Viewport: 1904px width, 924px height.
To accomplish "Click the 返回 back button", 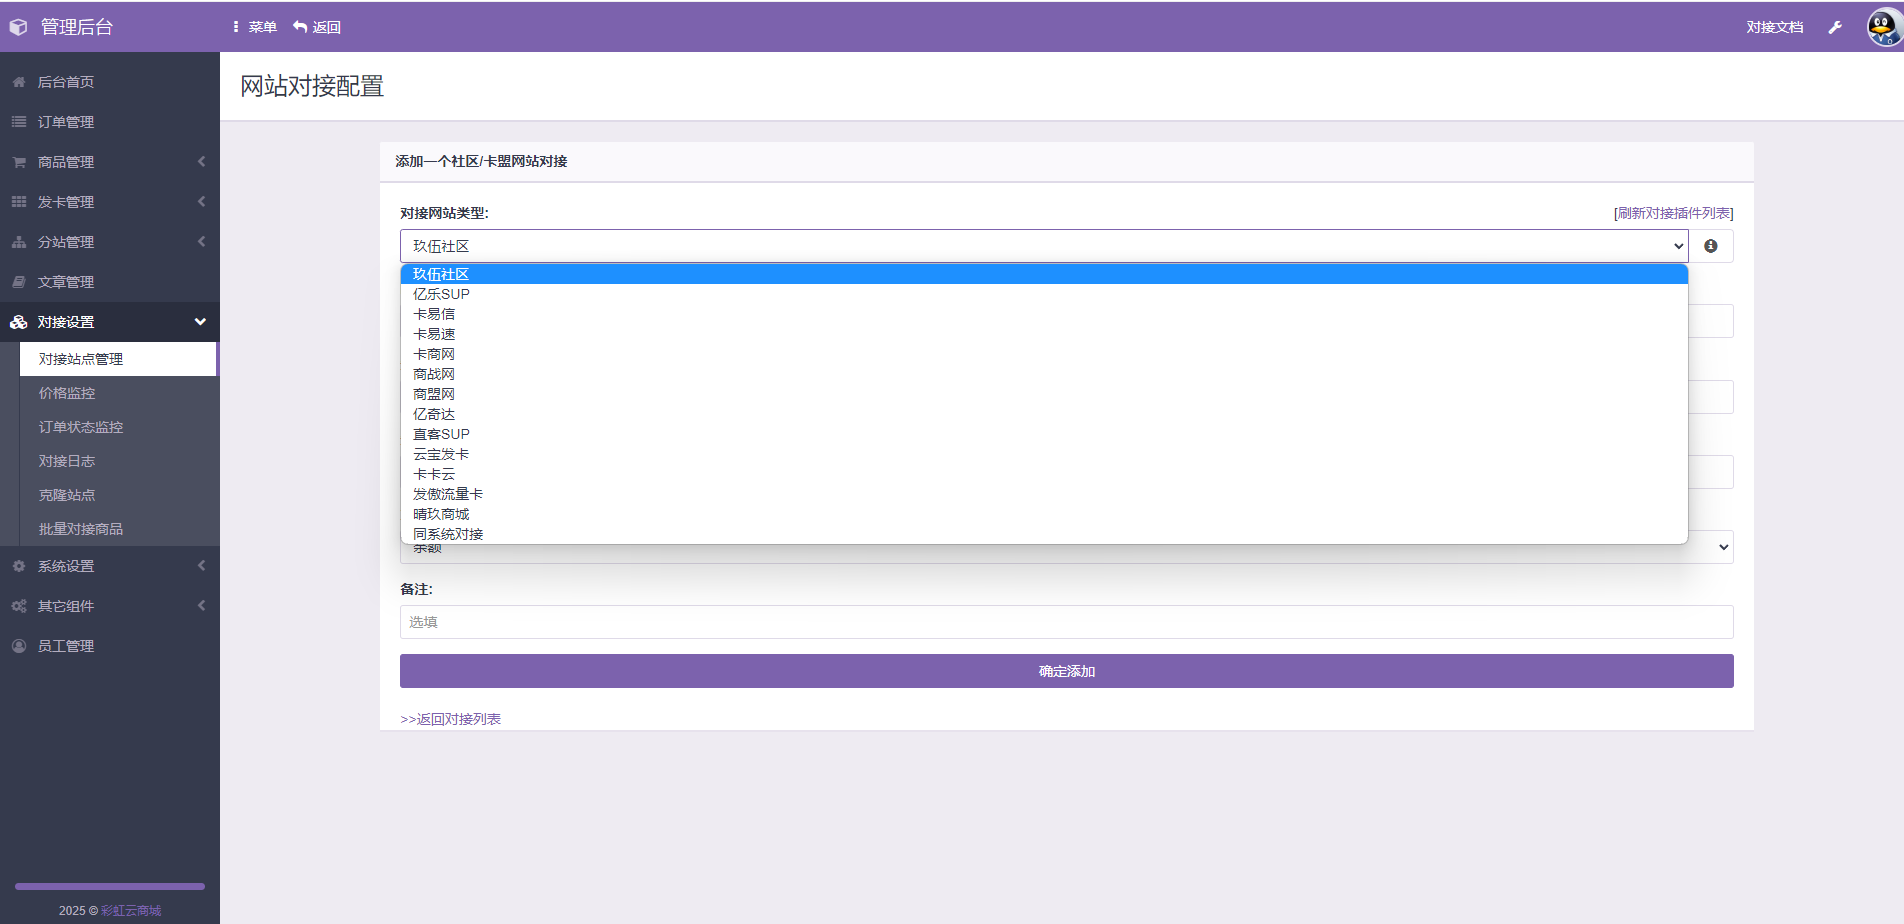I will pyautogui.click(x=317, y=27).
